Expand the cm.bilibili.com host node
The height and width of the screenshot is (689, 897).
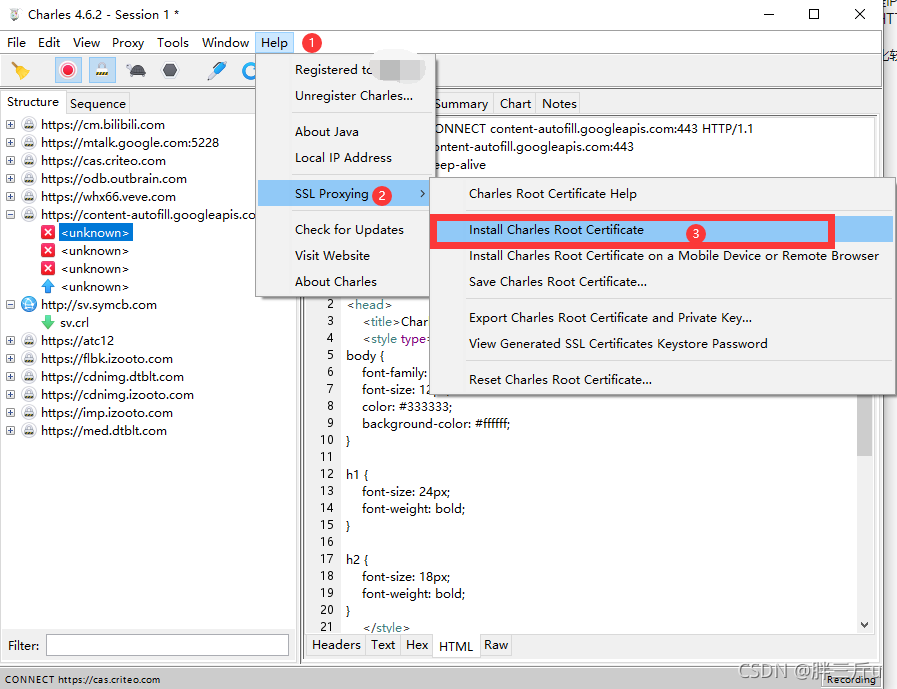point(10,124)
